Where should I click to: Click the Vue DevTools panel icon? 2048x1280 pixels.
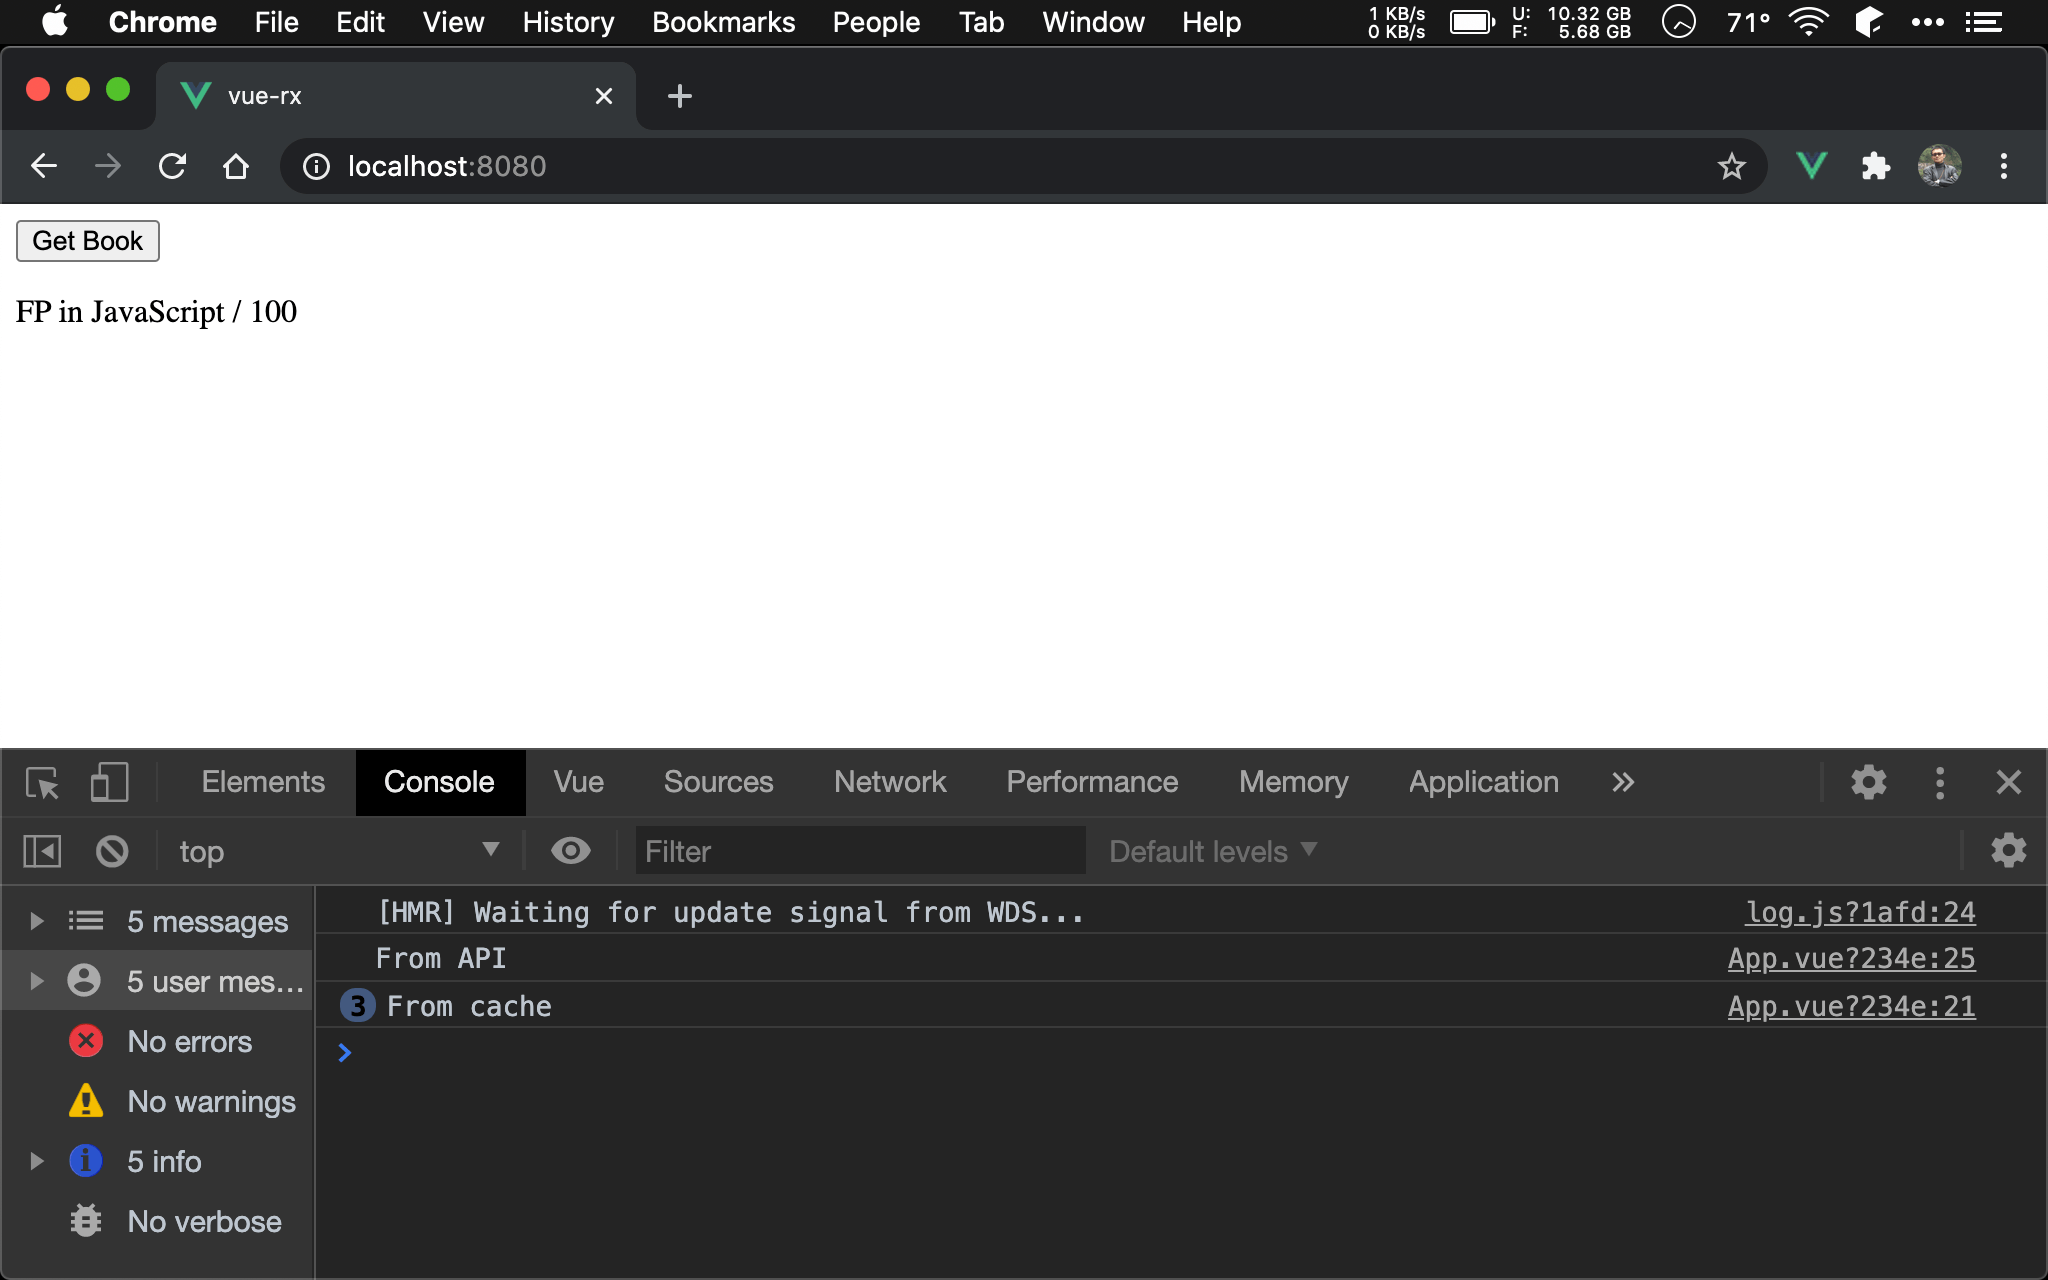579,782
